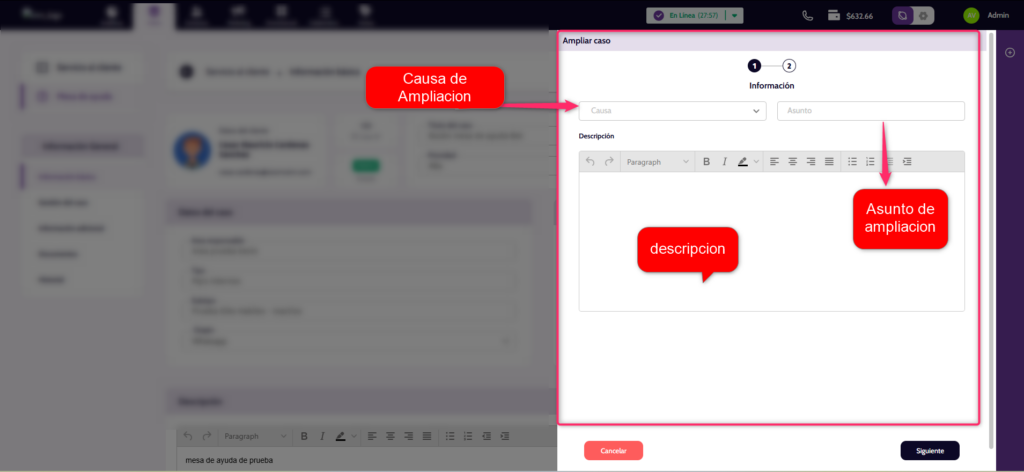Switch to the gear side of header toggle
This screenshot has height=472, width=1024.
[x=923, y=16]
